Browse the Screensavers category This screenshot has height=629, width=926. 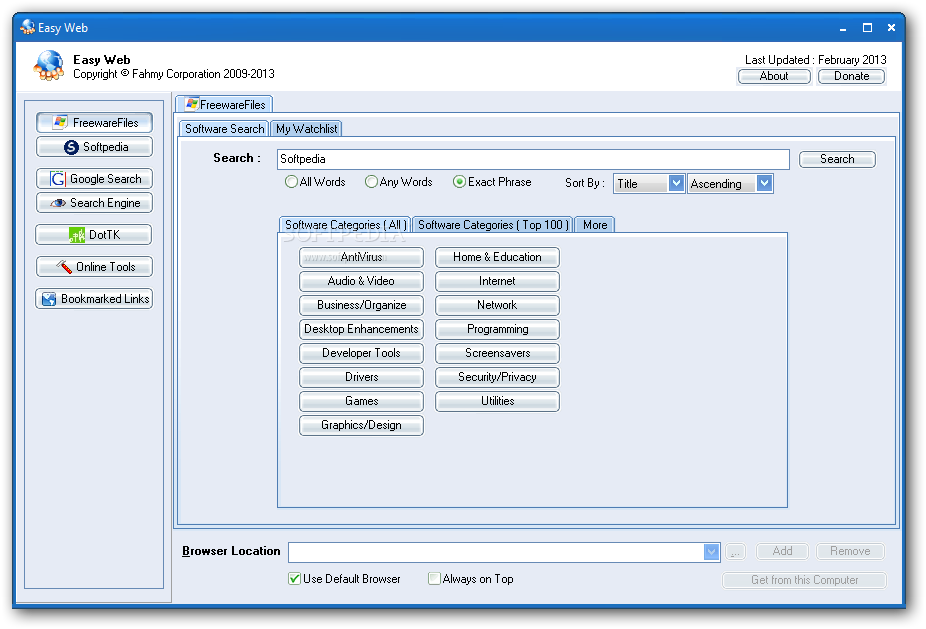(x=497, y=353)
